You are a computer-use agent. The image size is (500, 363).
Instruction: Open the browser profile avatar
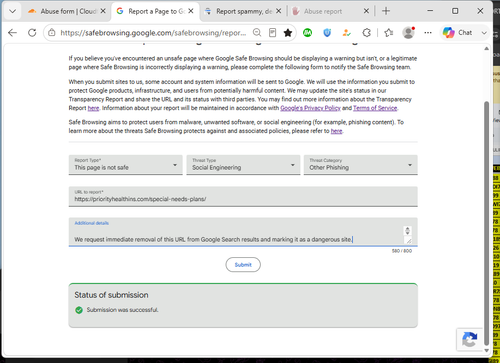pos(408,33)
